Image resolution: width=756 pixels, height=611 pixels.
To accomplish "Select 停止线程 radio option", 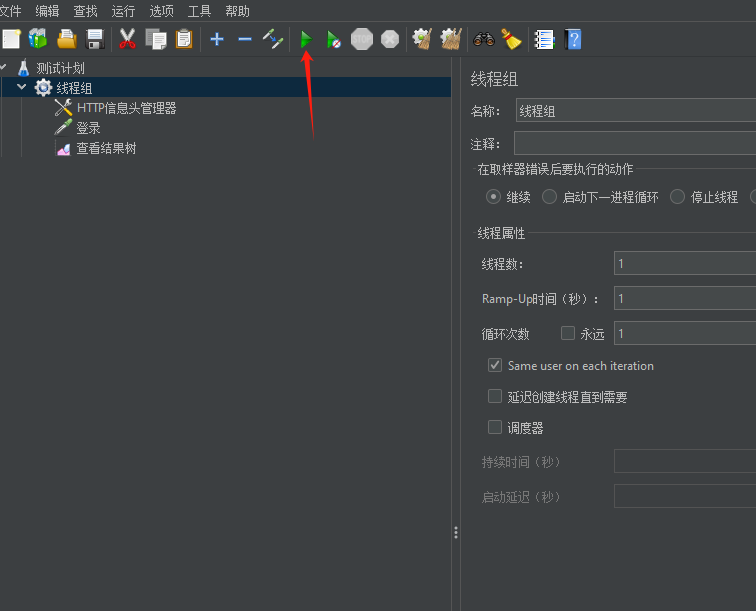I will point(677,197).
